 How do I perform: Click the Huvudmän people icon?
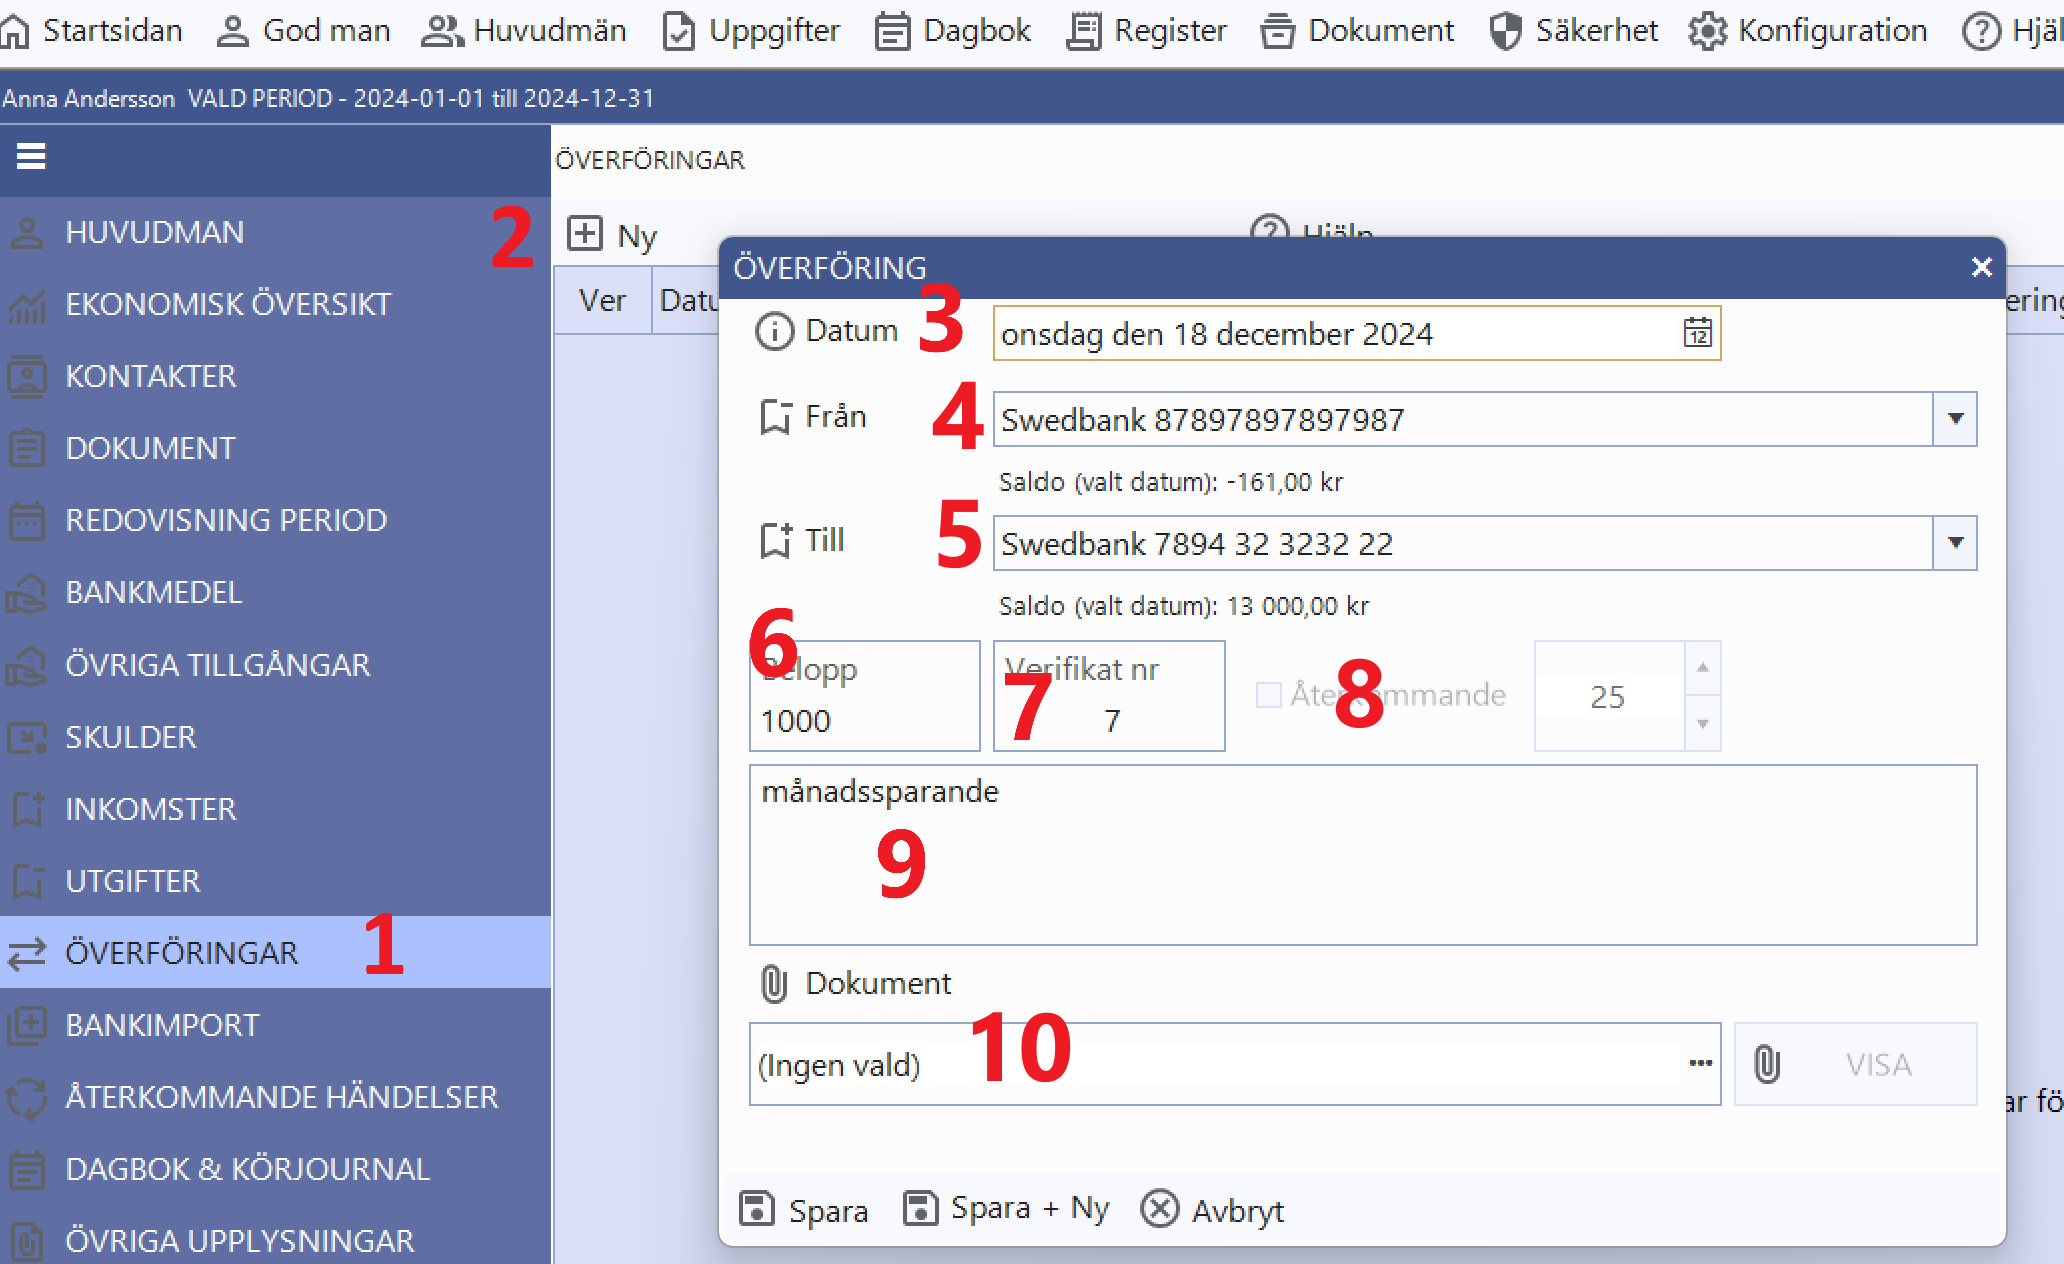click(442, 31)
